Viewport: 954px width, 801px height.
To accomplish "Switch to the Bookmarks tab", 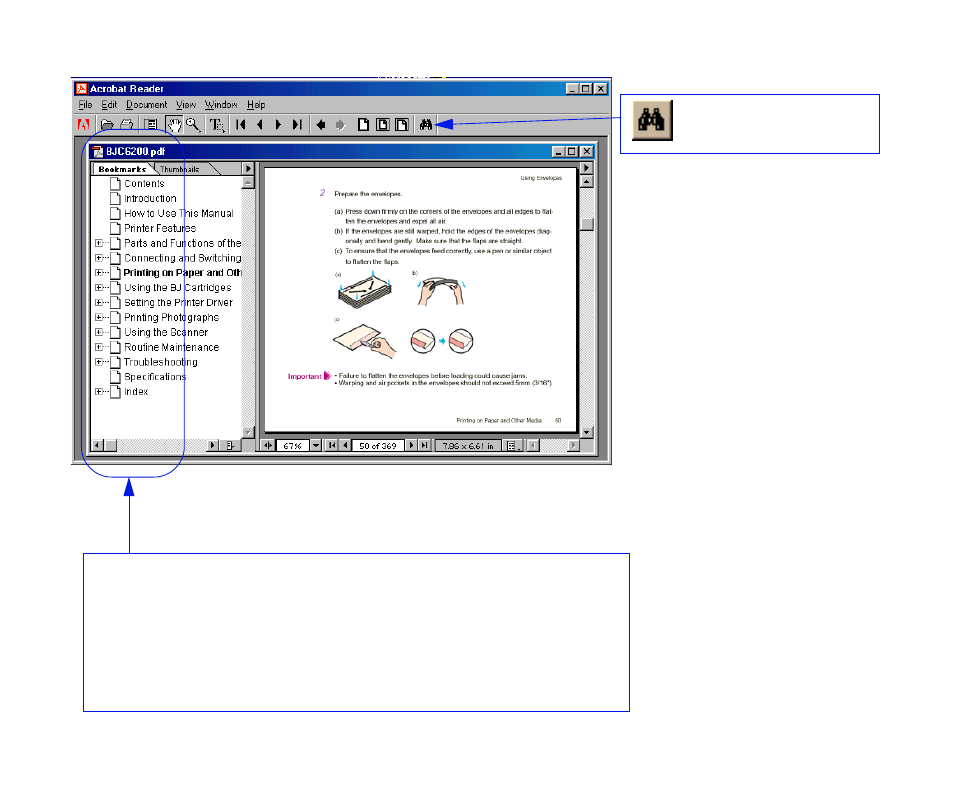I will [x=122, y=169].
